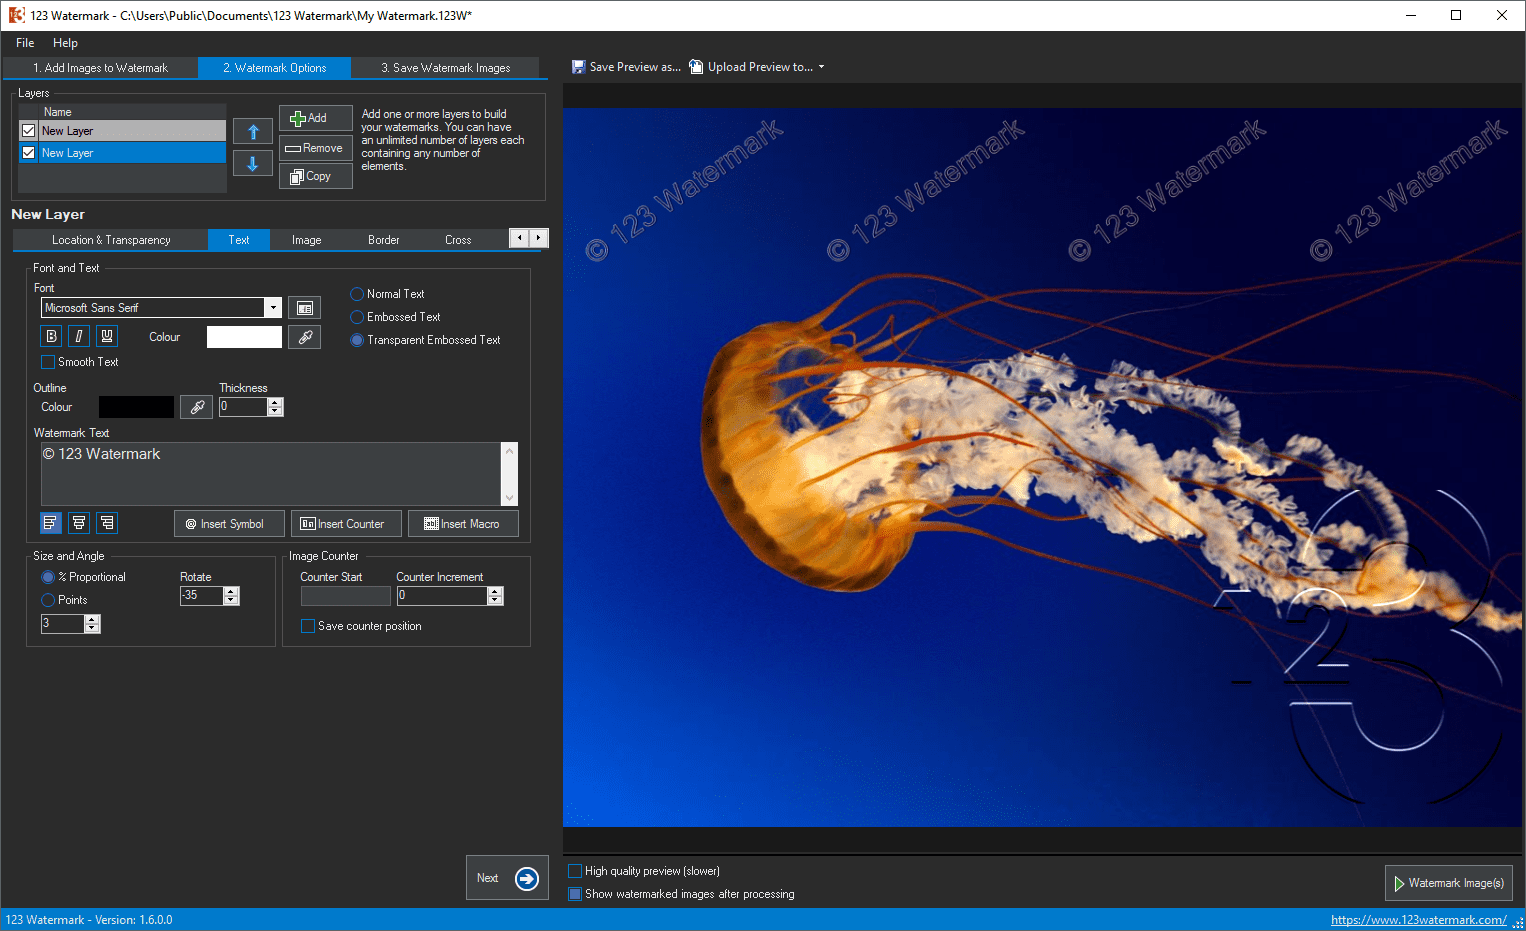This screenshot has width=1526, height=931.
Task: Increase Counter Increment value
Action: (x=495, y=591)
